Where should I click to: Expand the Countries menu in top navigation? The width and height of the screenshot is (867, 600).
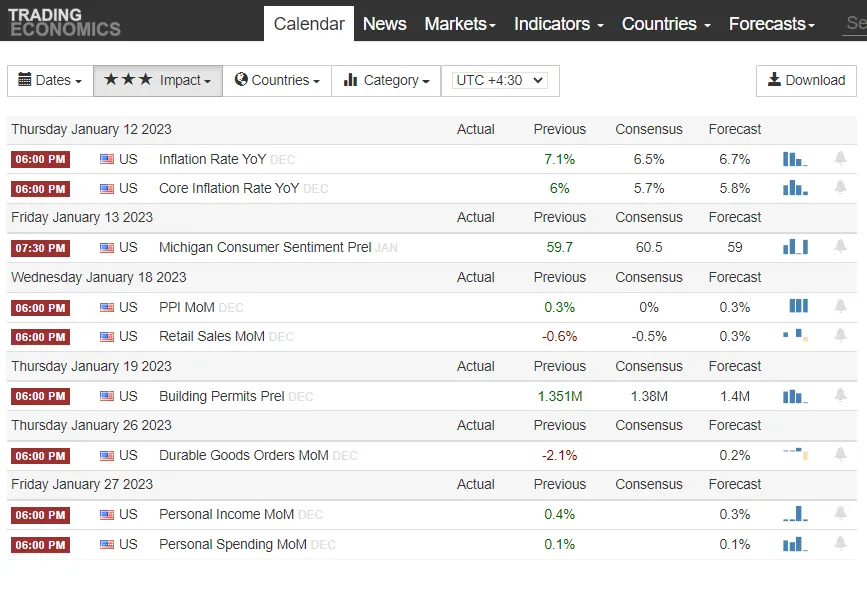coord(666,24)
